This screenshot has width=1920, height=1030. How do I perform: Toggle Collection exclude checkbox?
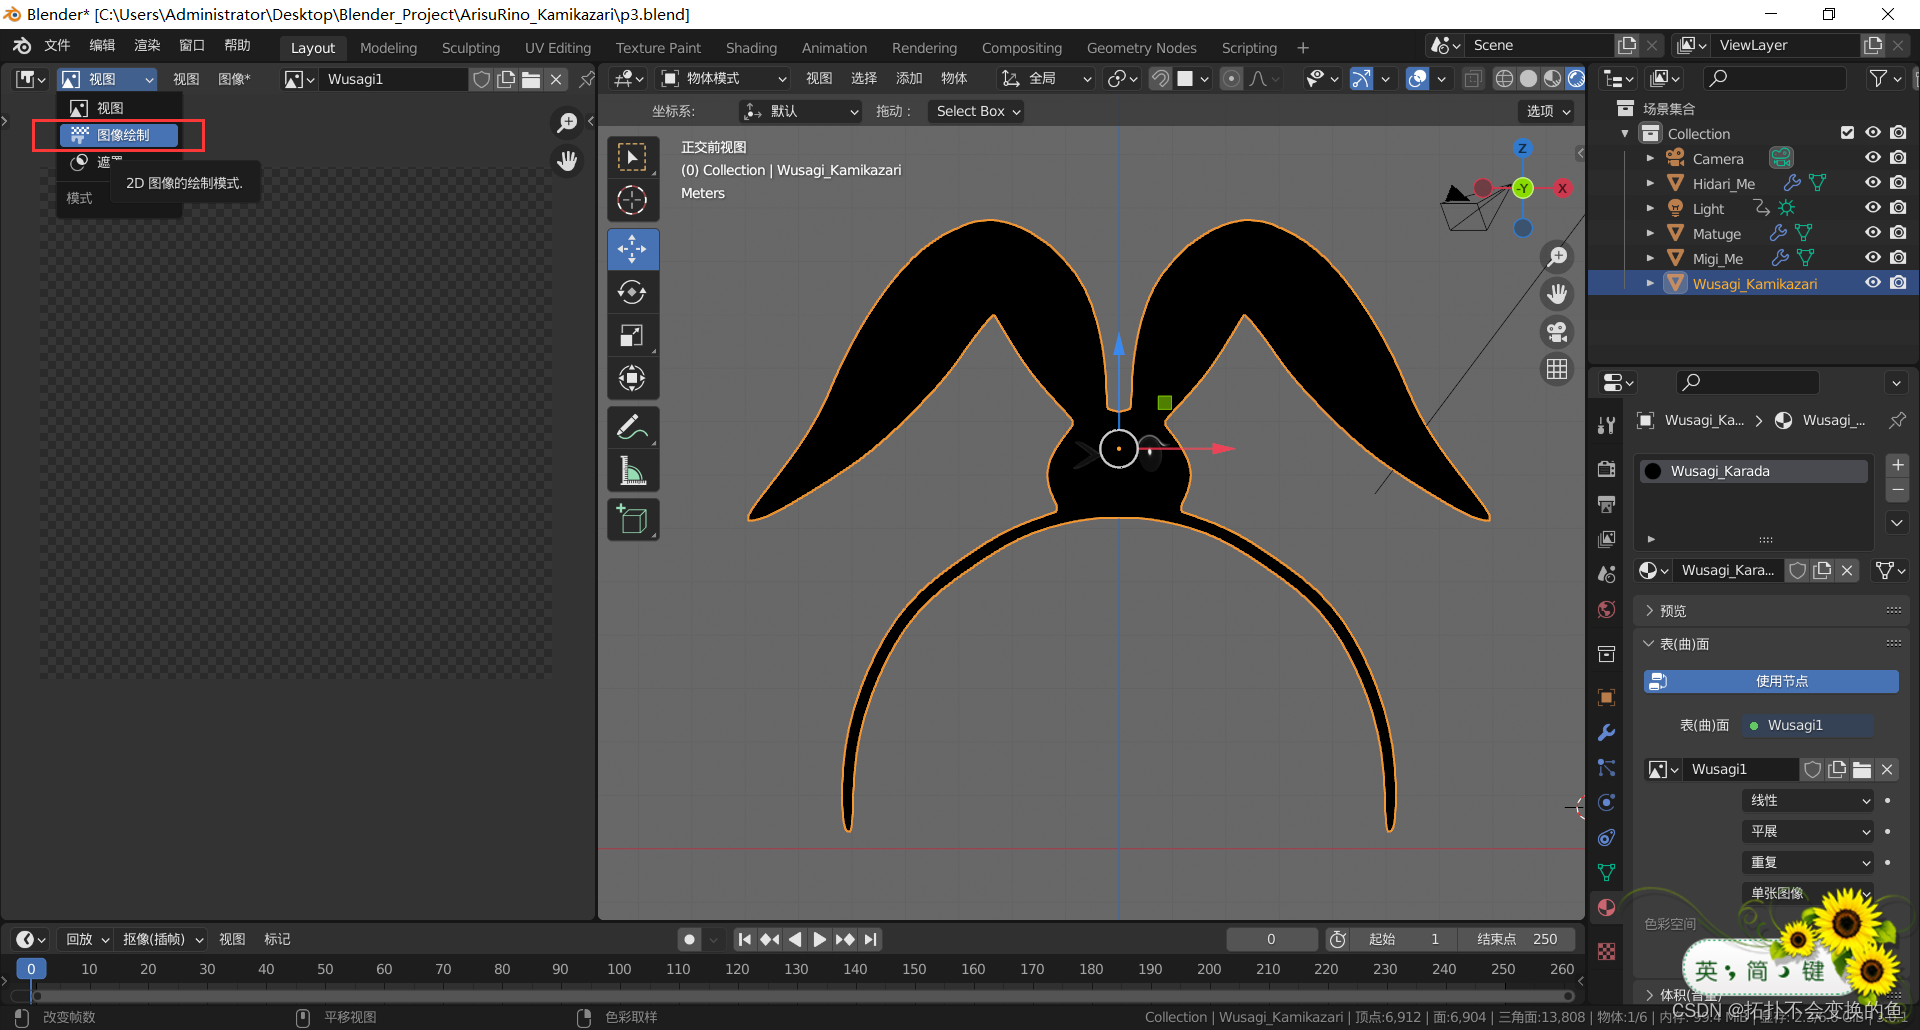[x=1847, y=133]
